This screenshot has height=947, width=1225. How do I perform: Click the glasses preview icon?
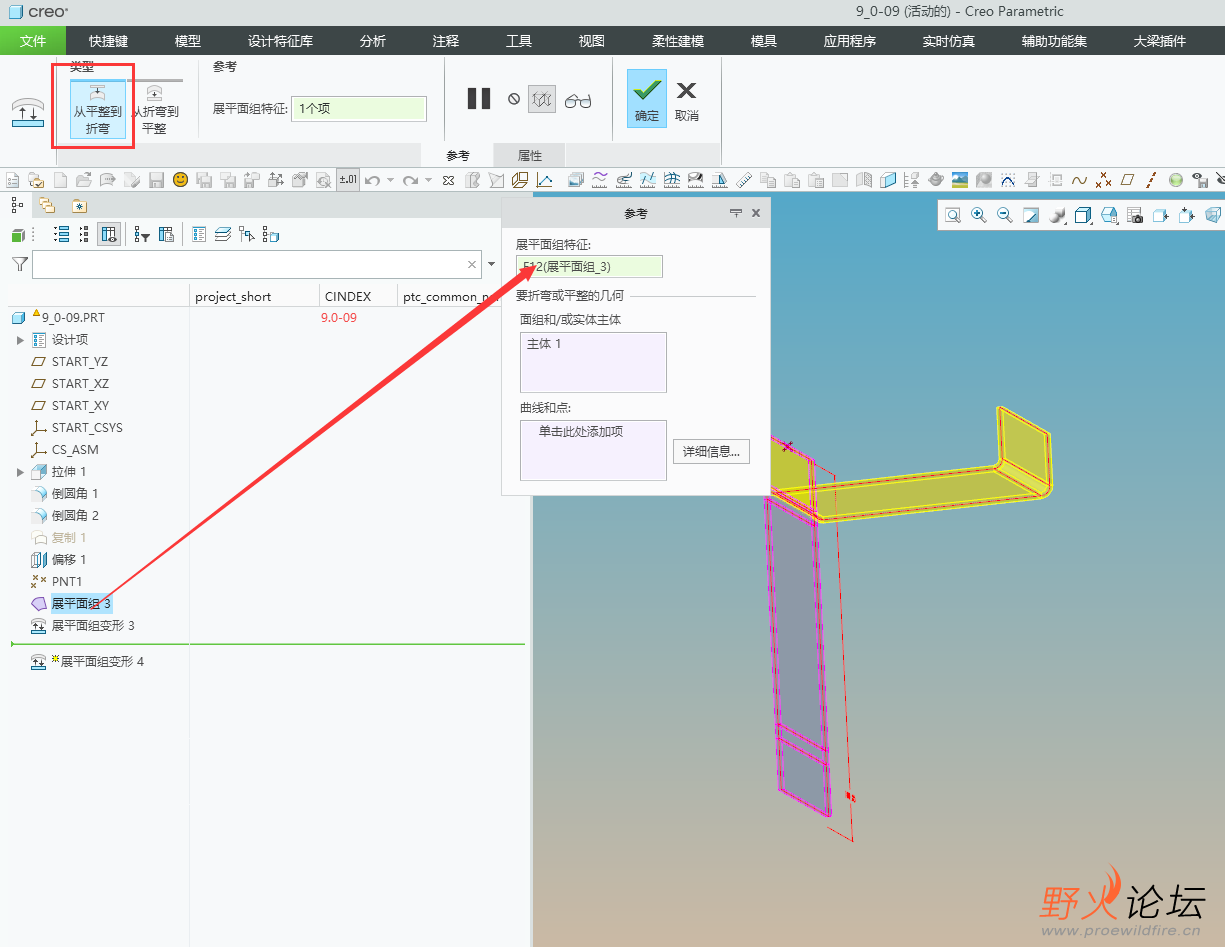(x=578, y=100)
